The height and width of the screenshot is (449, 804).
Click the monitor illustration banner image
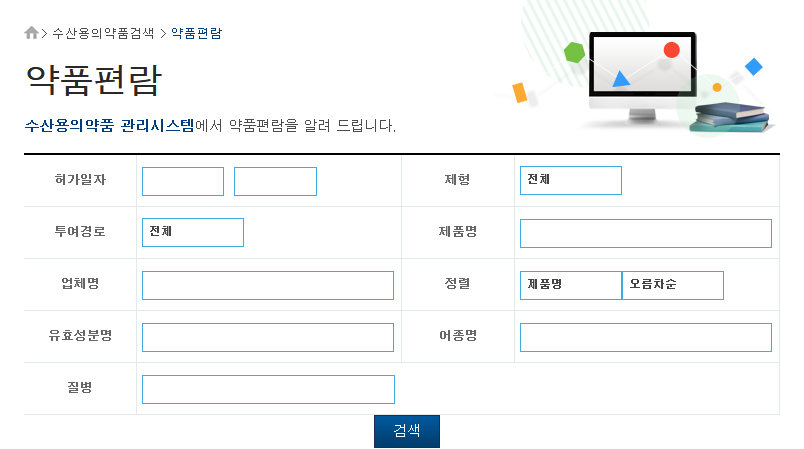coord(636,69)
